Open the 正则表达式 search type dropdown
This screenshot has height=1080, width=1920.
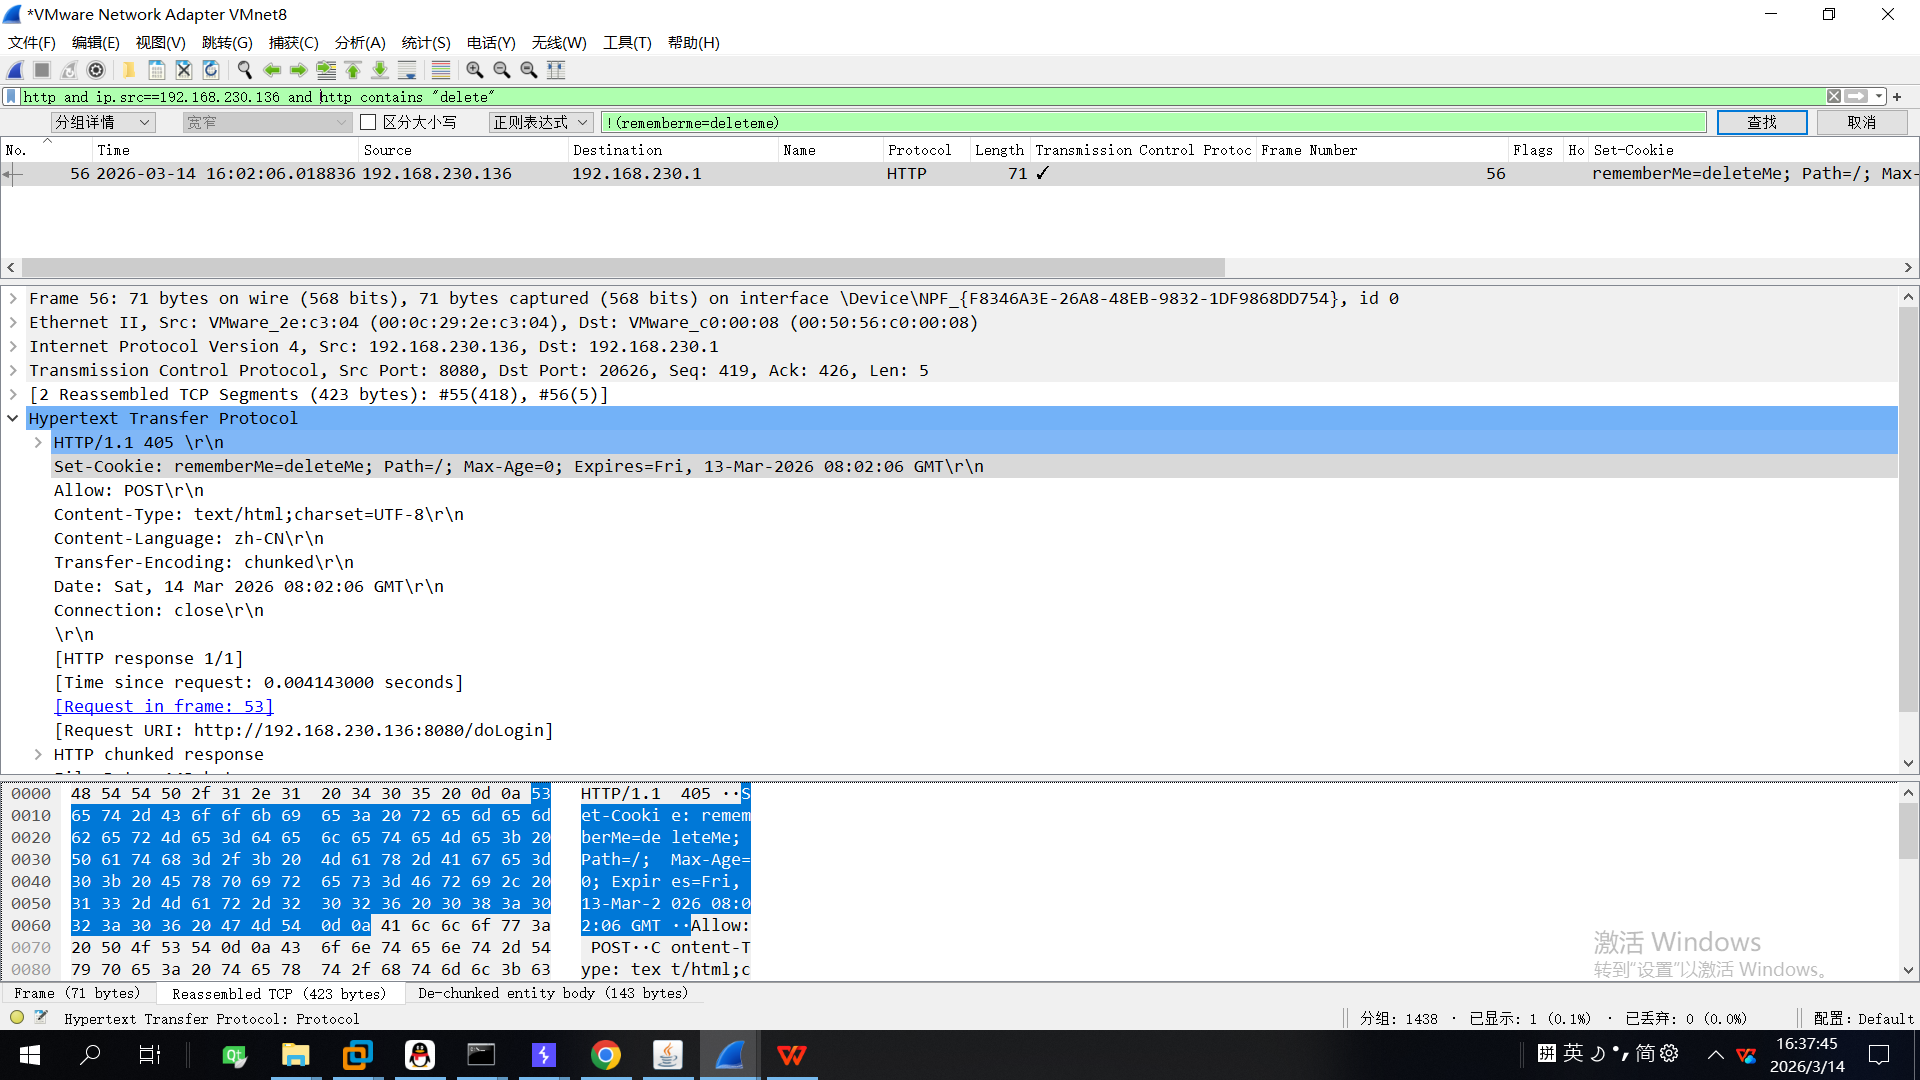[541, 122]
